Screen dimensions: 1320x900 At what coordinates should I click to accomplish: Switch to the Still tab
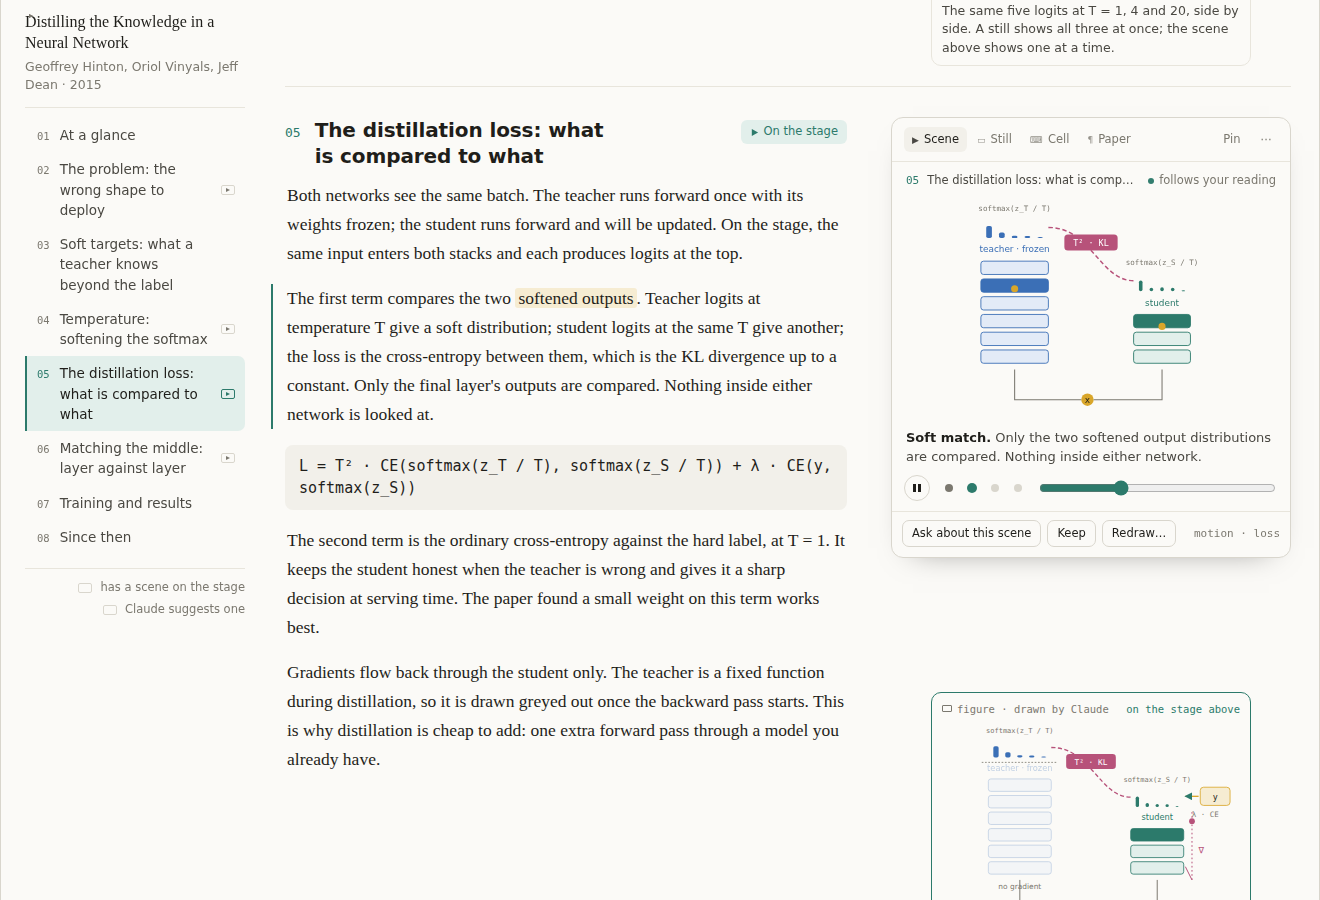coord(995,139)
